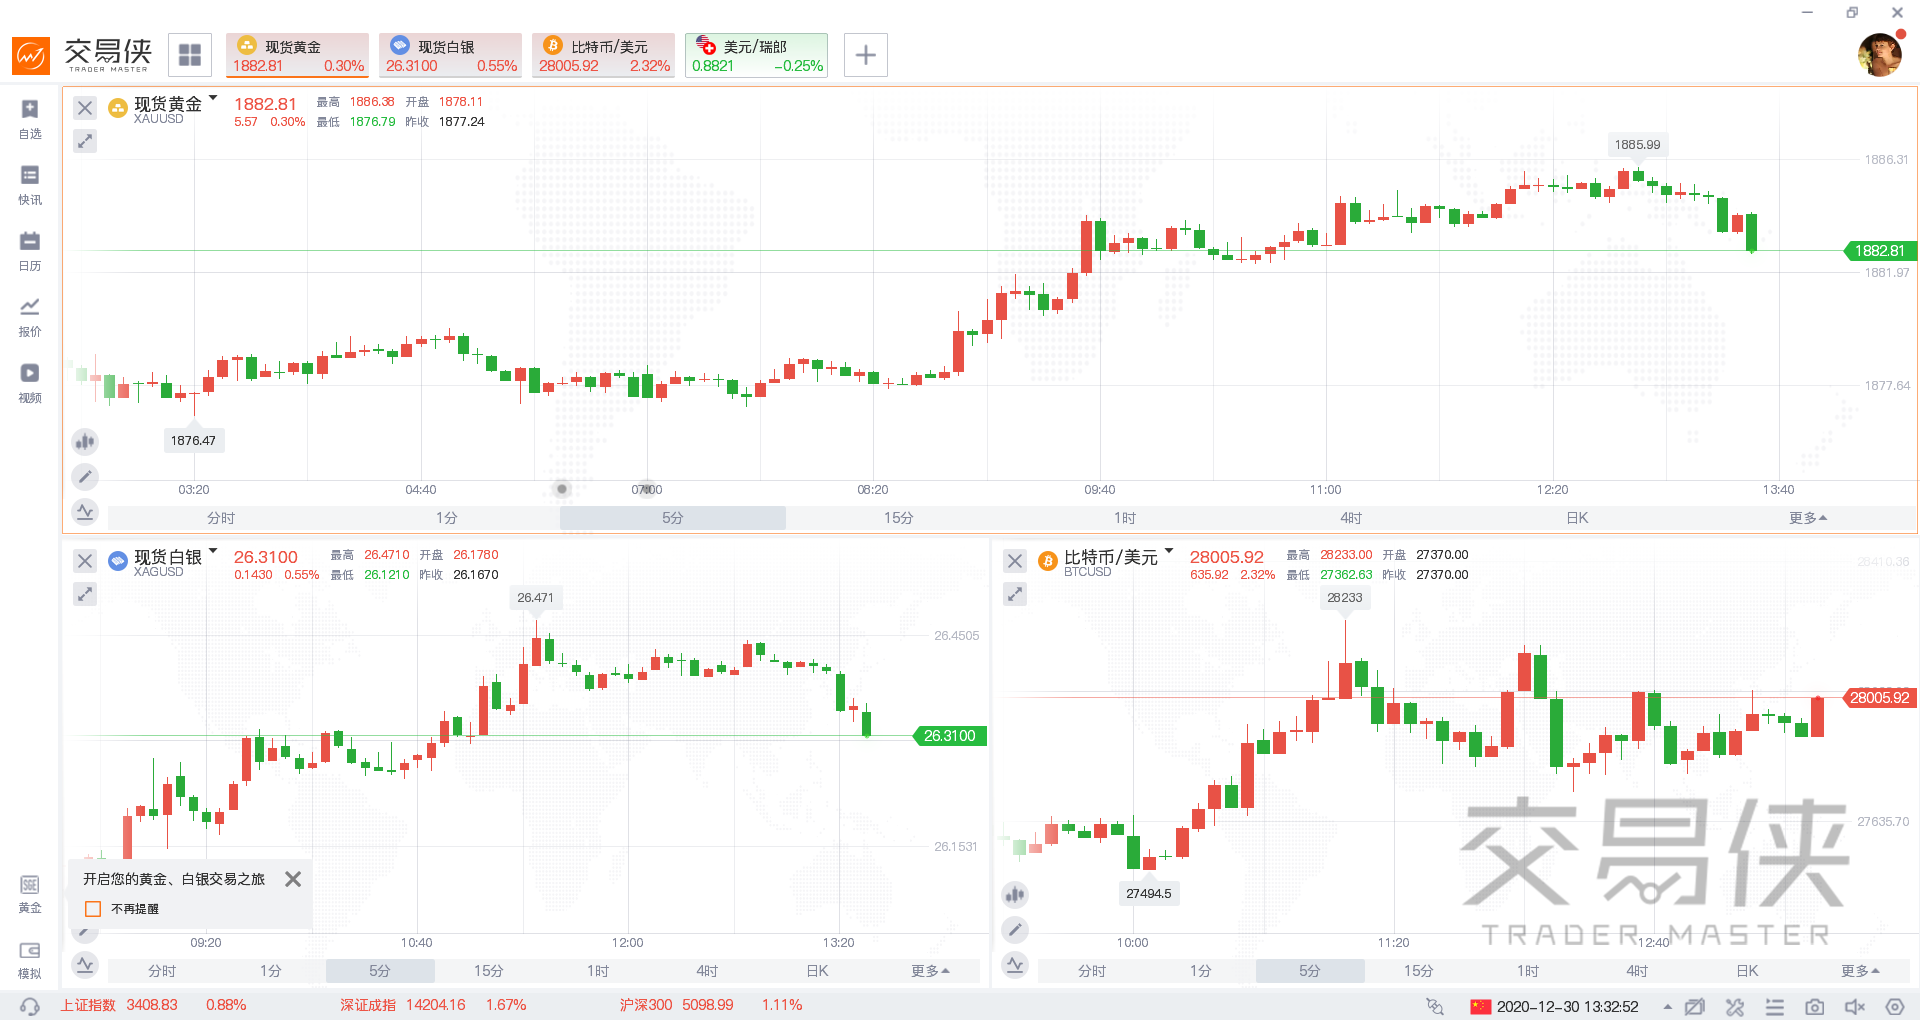Close the 开启您的黄金、白银交易之旅 popup
1920x1020 pixels.
(x=293, y=879)
